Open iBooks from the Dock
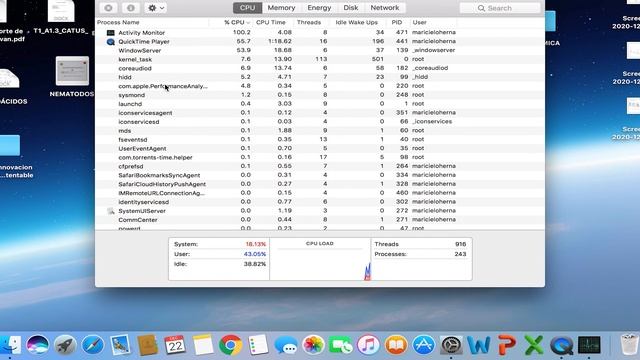This screenshot has height=360, width=640. pos(396,345)
